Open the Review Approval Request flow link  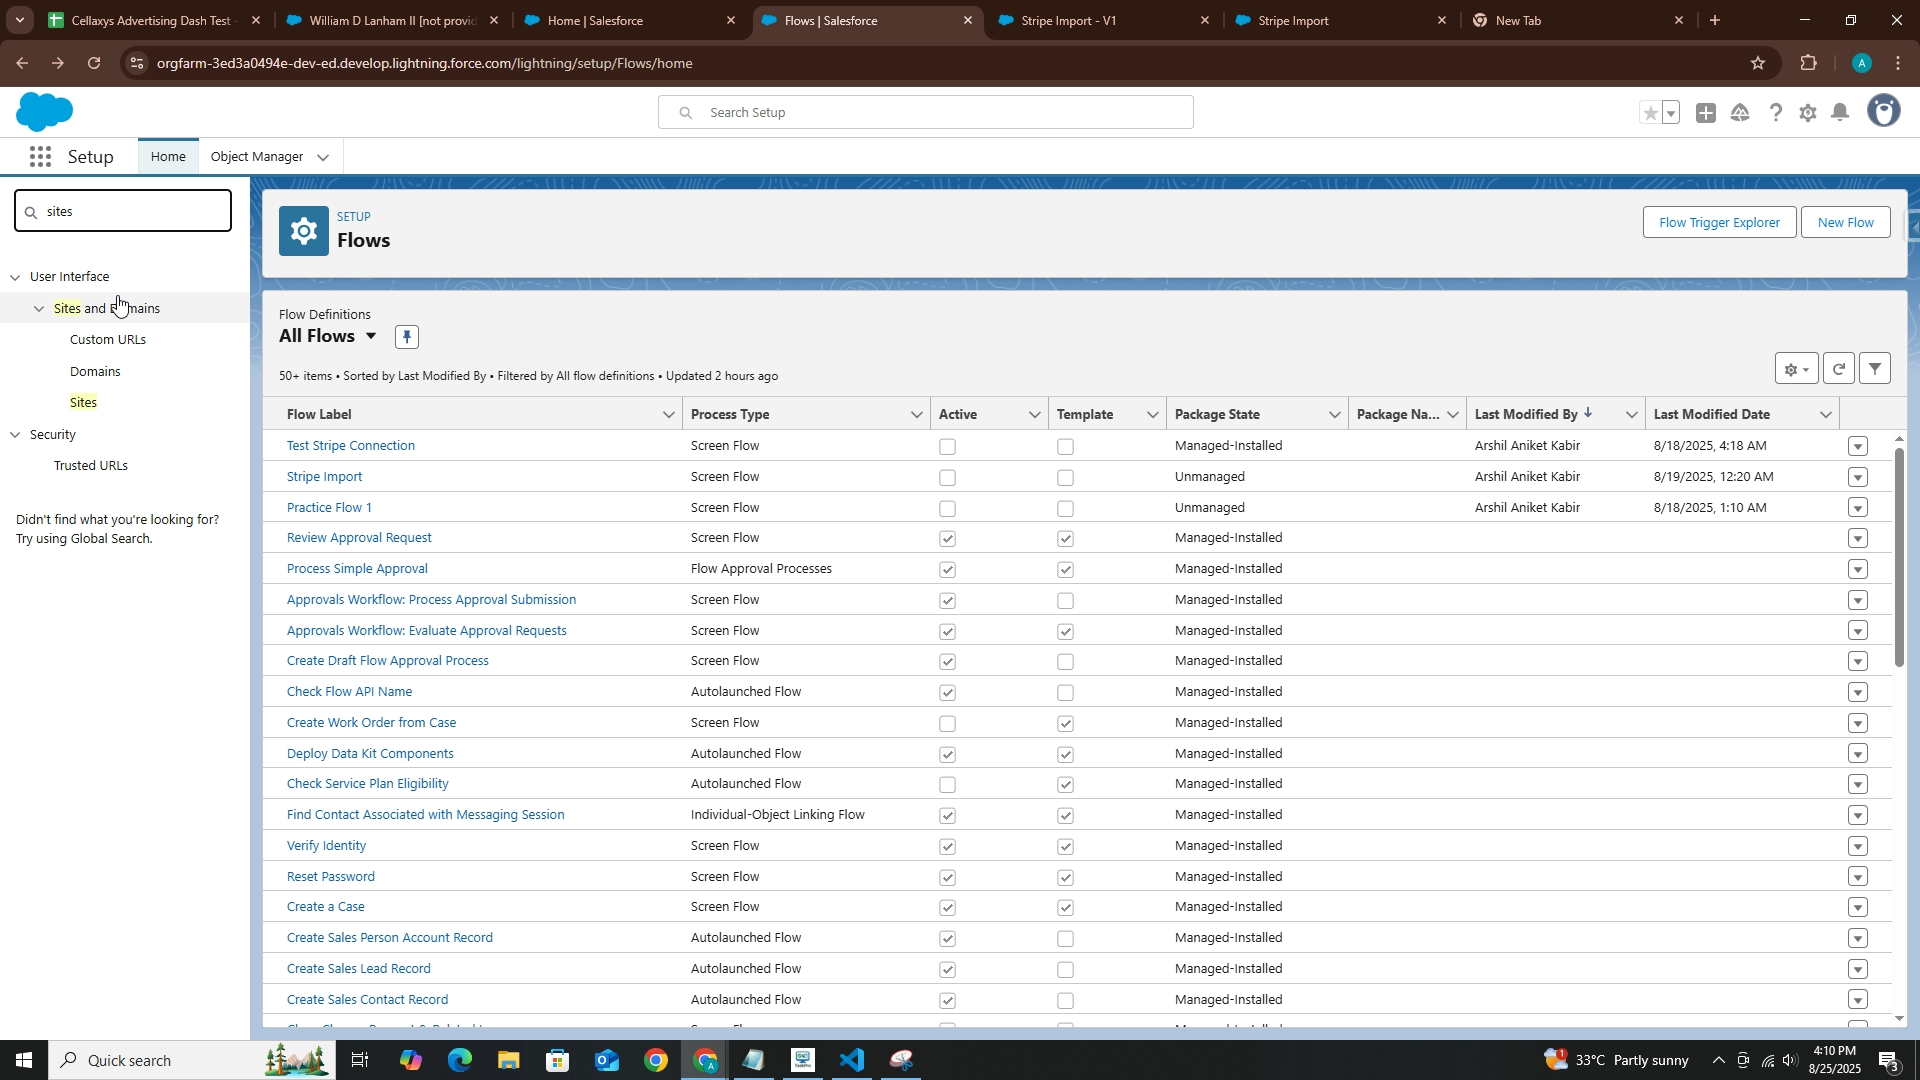(359, 538)
